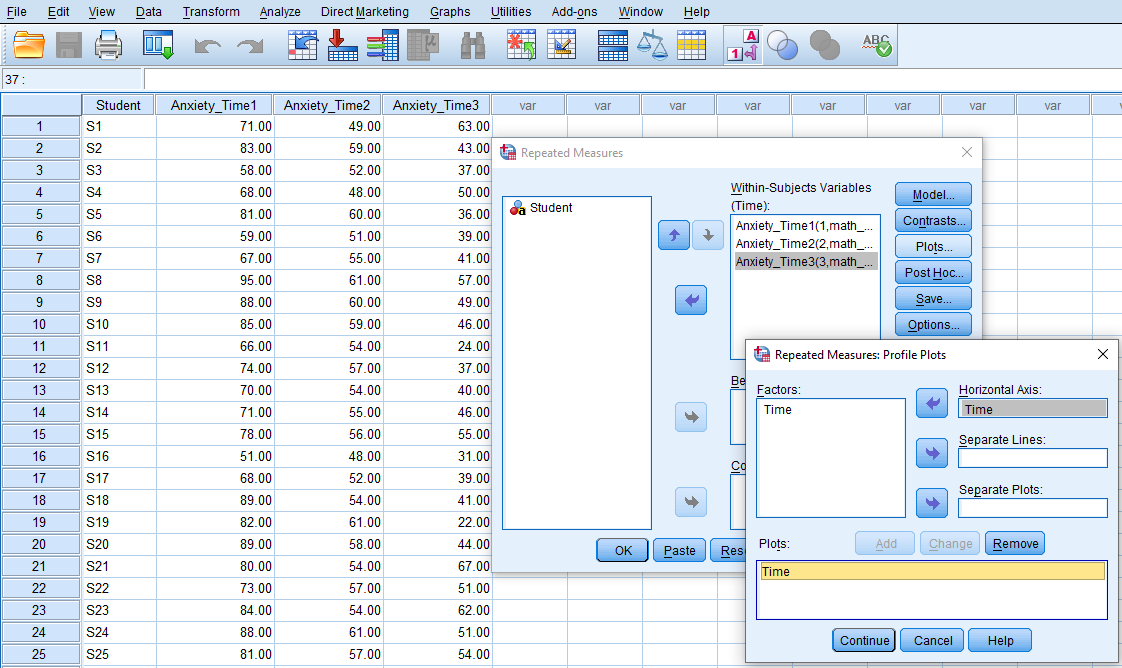This screenshot has width=1122, height=668.
Task: Click the Find binoculars icon
Action: (x=473, y=45)
